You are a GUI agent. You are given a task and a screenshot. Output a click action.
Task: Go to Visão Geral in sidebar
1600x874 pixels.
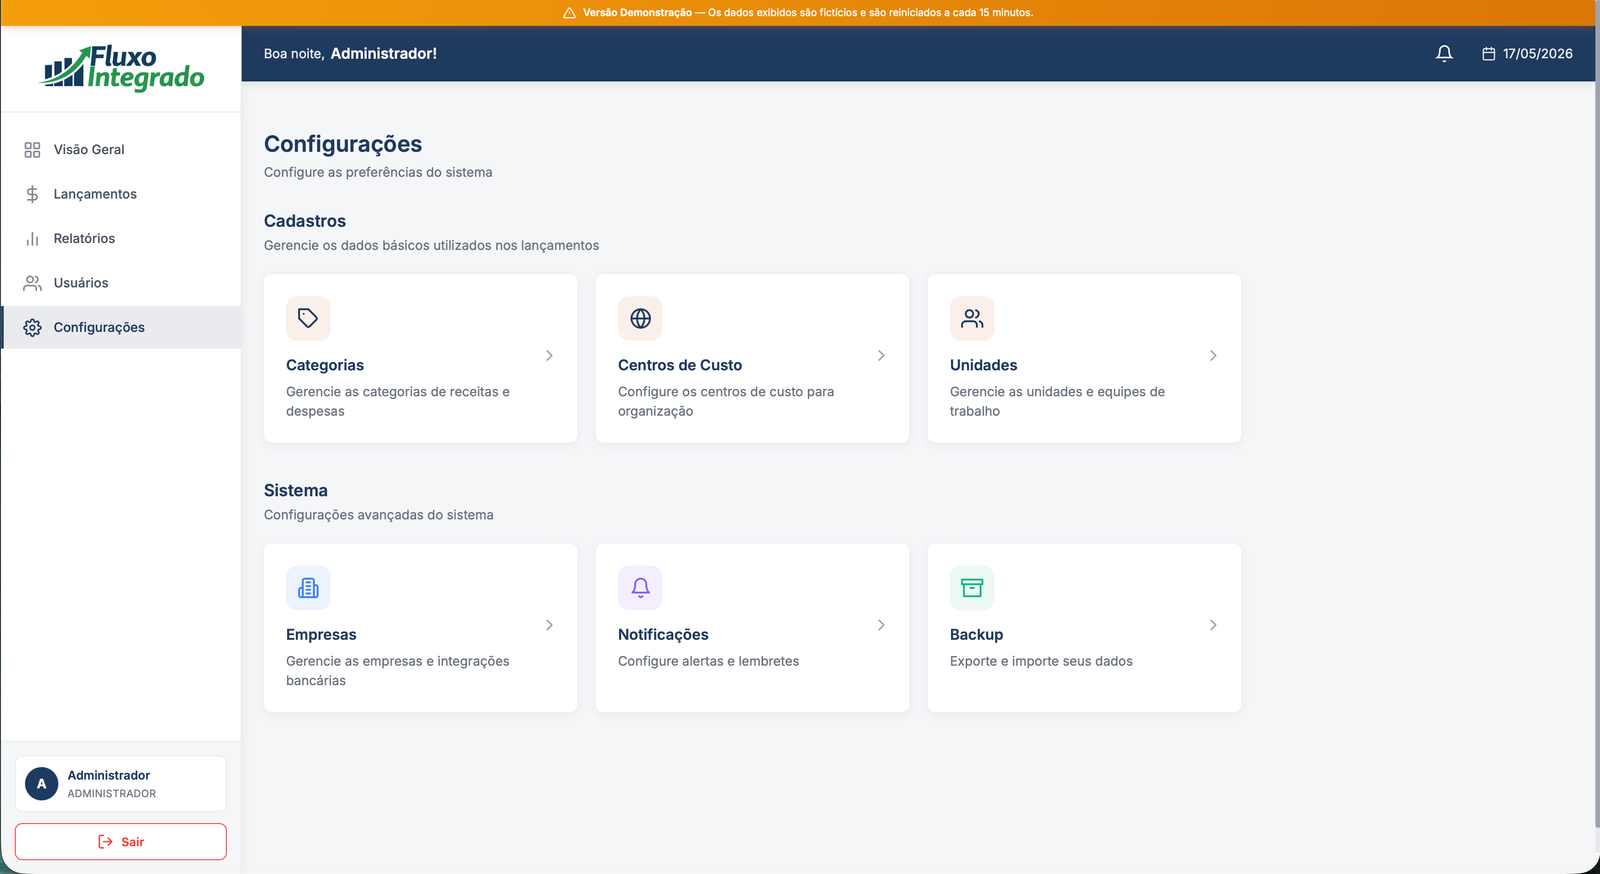tap(121, 150)
